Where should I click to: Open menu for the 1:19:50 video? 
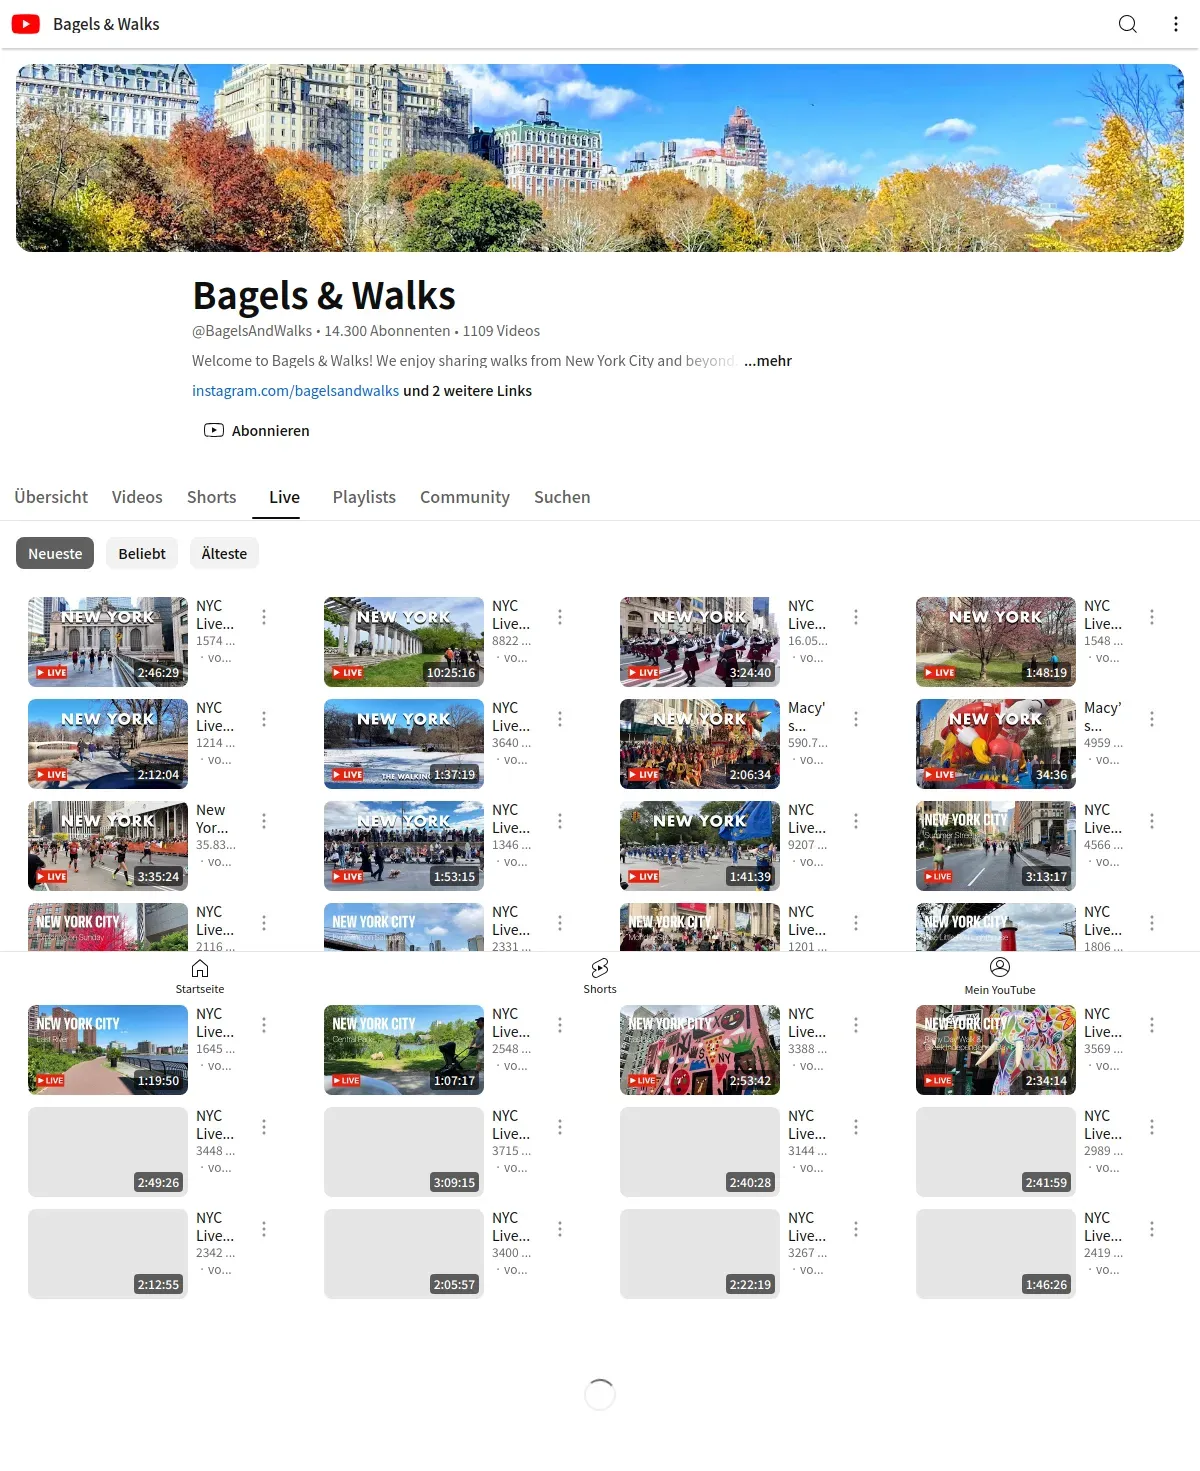[264, 1025]
